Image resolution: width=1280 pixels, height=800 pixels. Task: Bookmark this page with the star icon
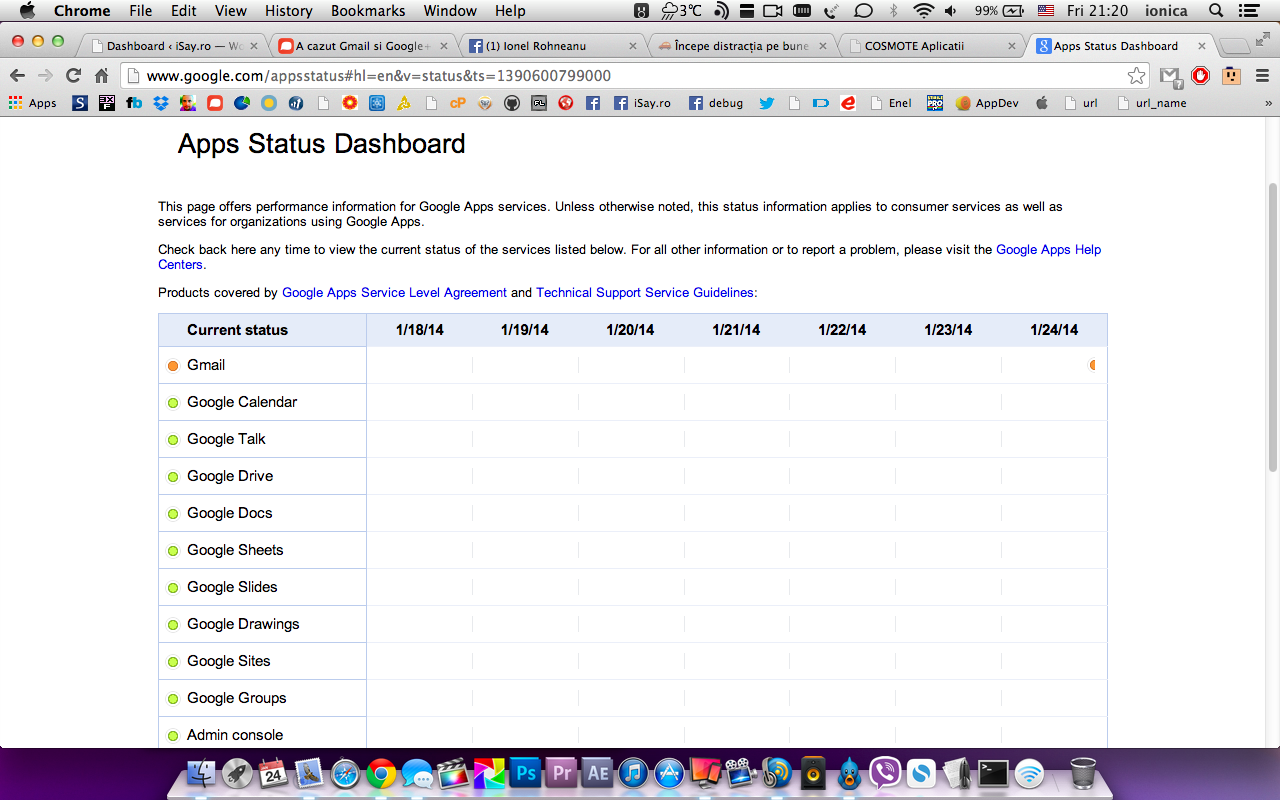[1136, 76]
